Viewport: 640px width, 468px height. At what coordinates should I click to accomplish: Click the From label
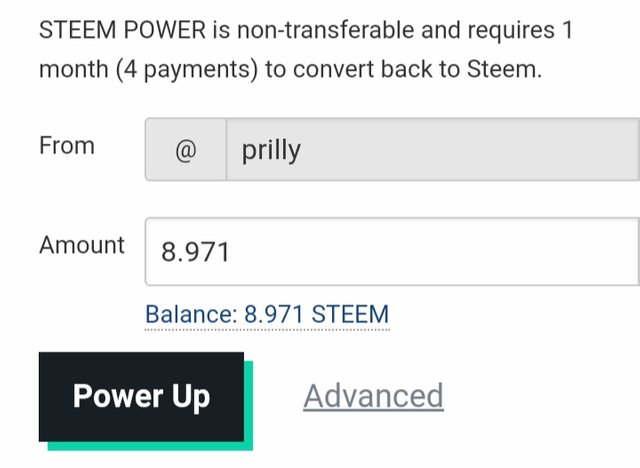tap(67, 145)
